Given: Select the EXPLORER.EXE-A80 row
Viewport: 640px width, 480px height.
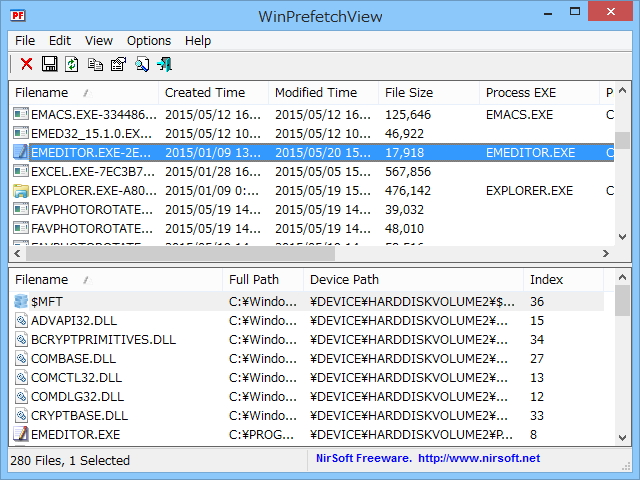Looking at the screenshot, I should pyautogui.click(x=312, y=191).
